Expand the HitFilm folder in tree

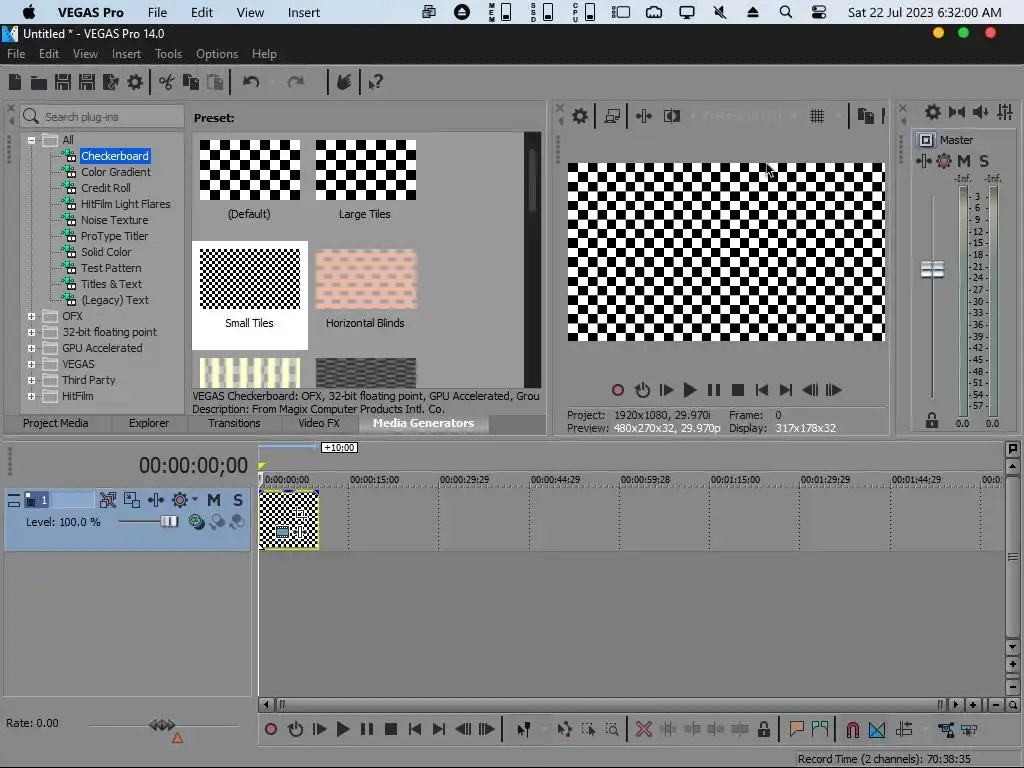(31, 396)
